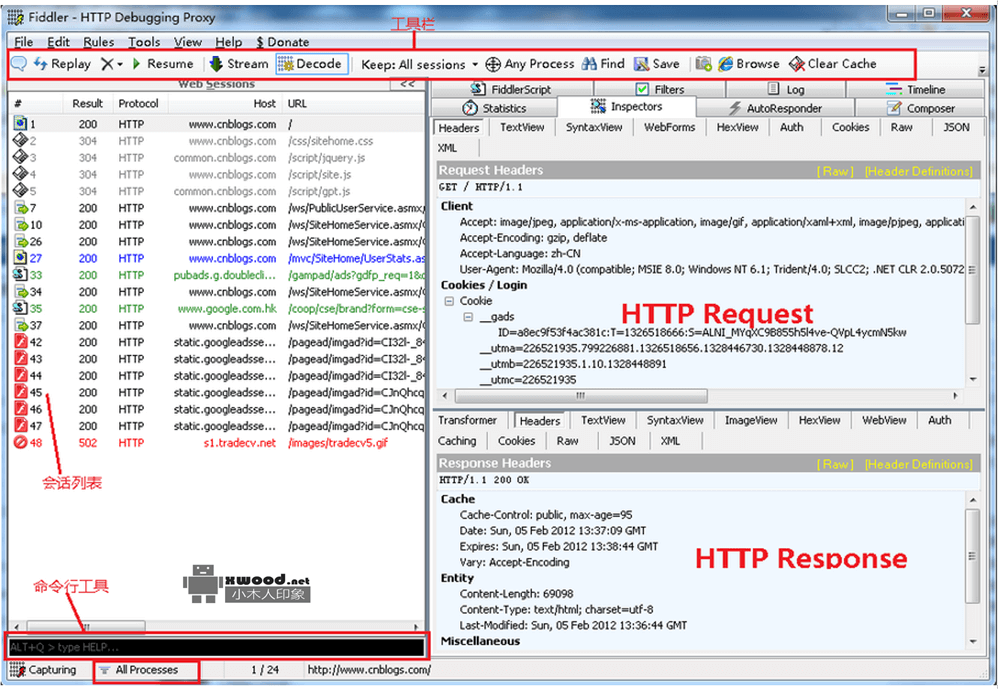Viewport: 999px width, 689px height.
Task: Select request TextView tab
Action: tap(522, 127)
